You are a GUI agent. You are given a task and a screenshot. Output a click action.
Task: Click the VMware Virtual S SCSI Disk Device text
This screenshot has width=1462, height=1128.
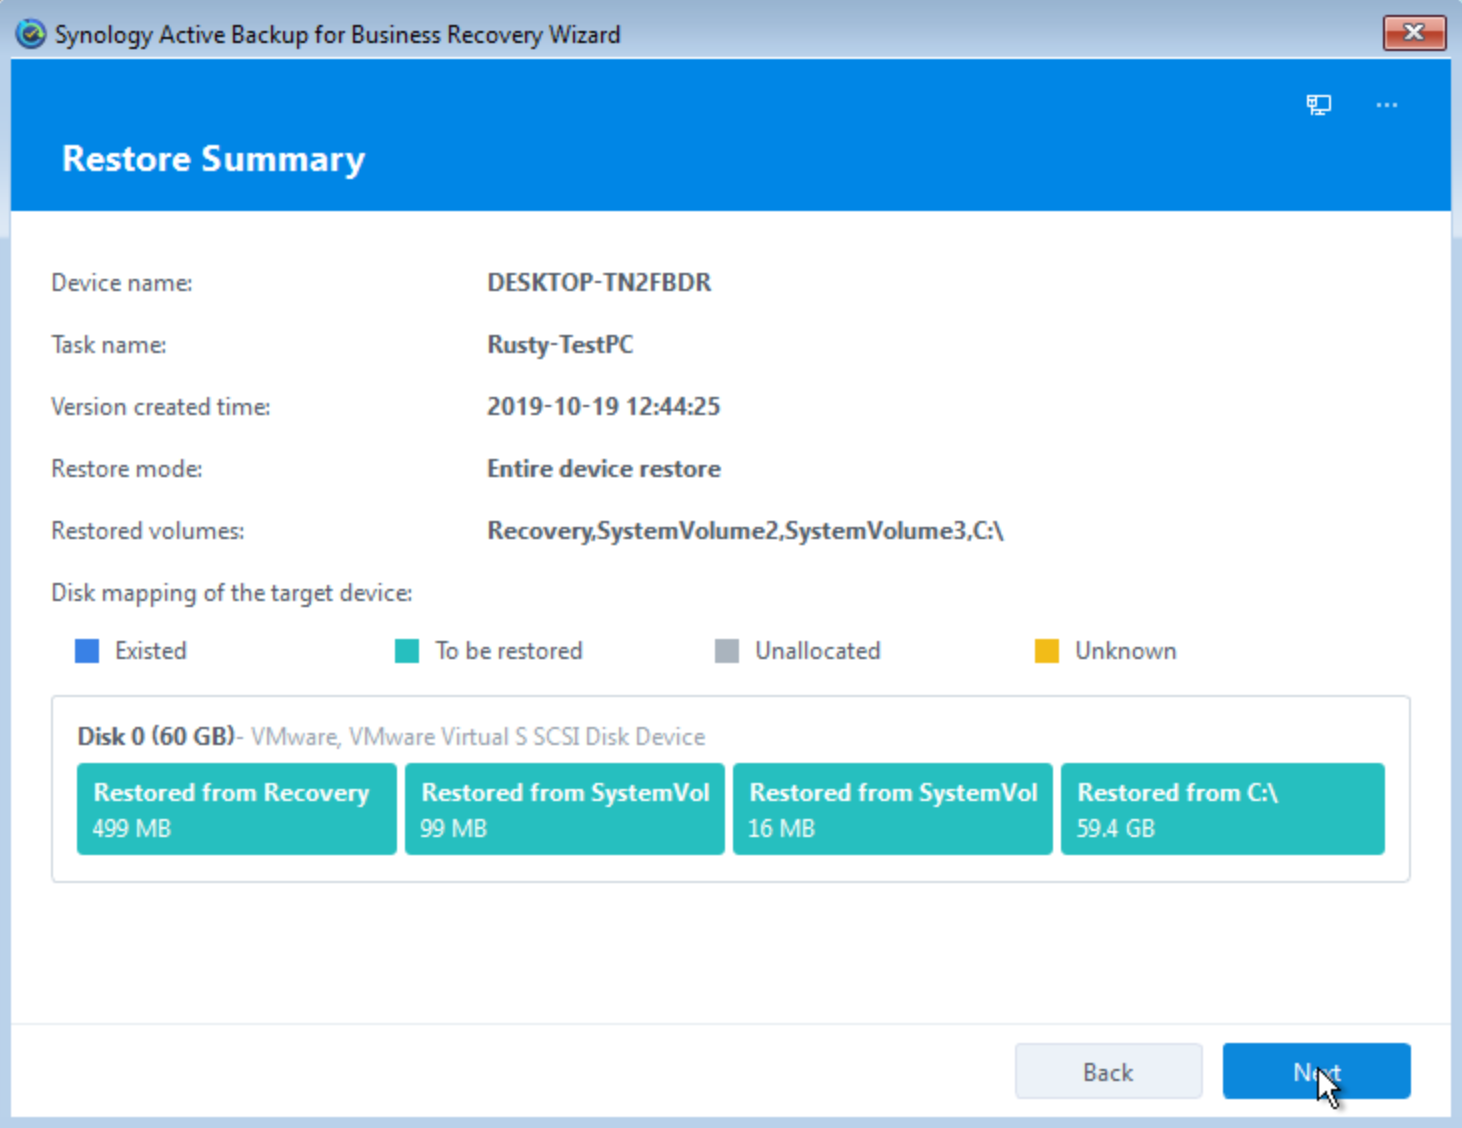478,737
